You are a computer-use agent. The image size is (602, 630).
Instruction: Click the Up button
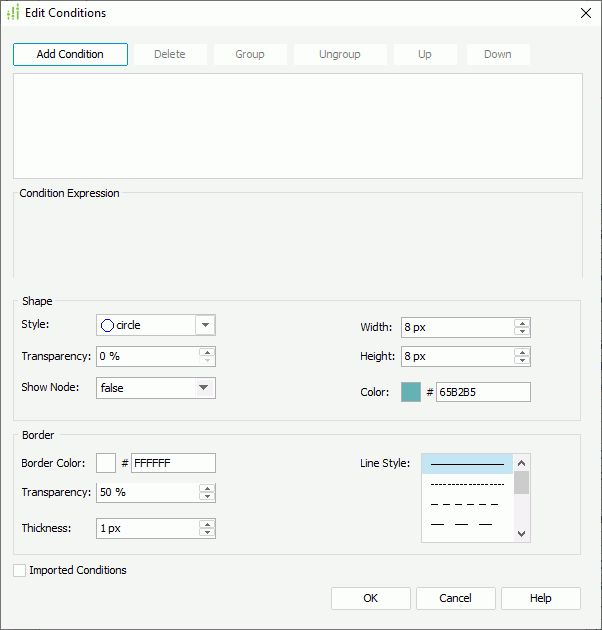[425, 54]
